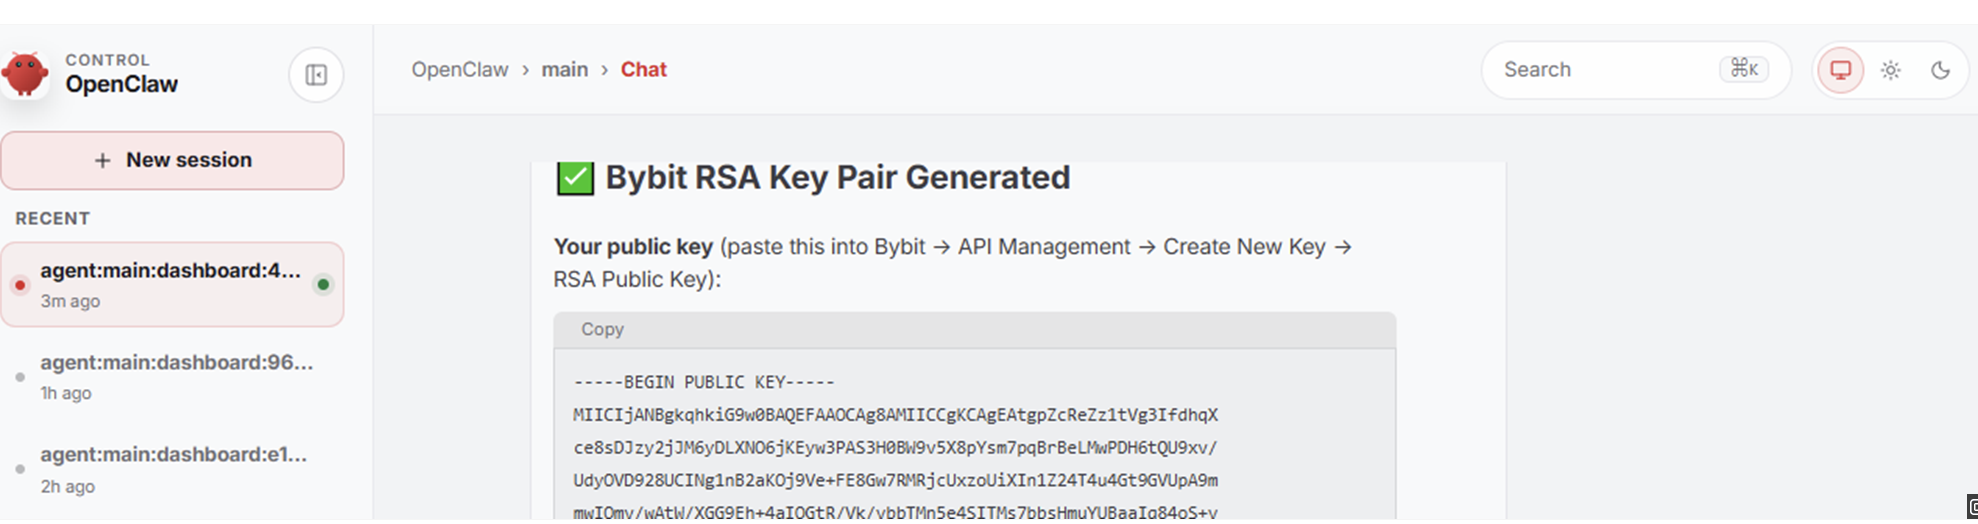Click the chevron before Chat breadcrumb
Image resolution: width=1978 pixels, height=524 pixels.
[604, 70]
